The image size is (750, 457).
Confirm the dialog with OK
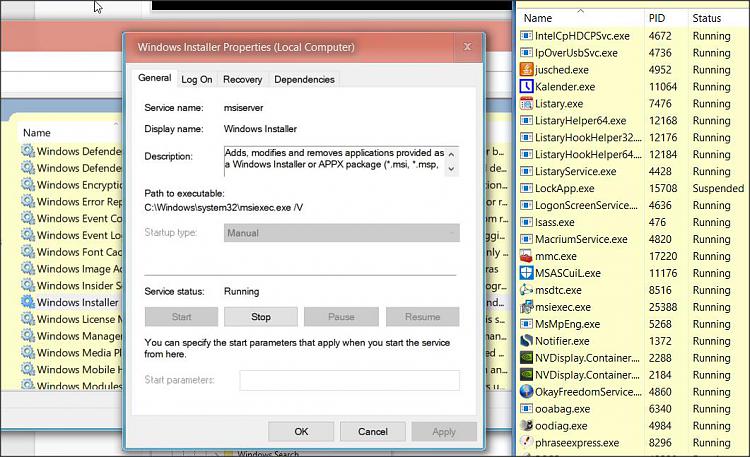click(301, 432)
